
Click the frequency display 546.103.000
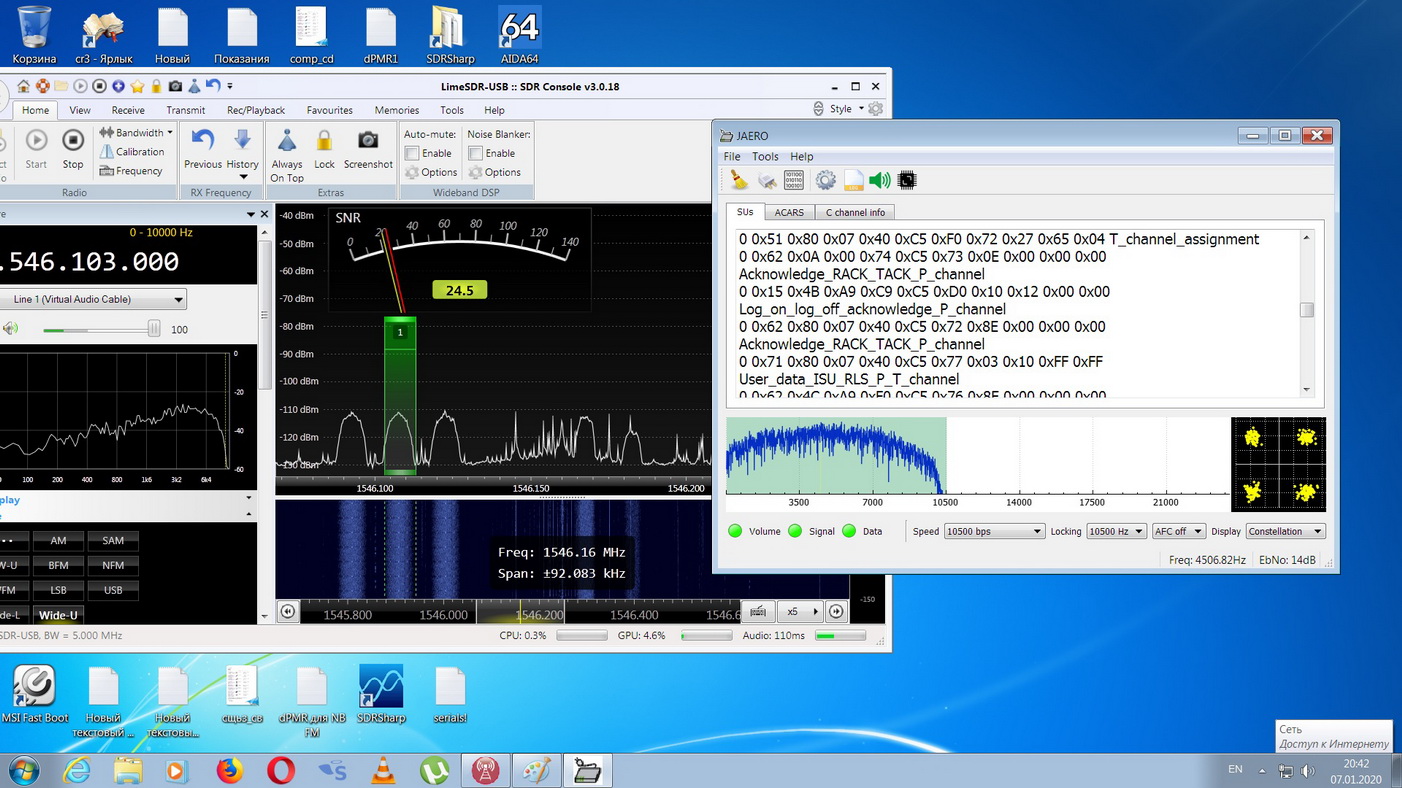(x=91, y=262)
